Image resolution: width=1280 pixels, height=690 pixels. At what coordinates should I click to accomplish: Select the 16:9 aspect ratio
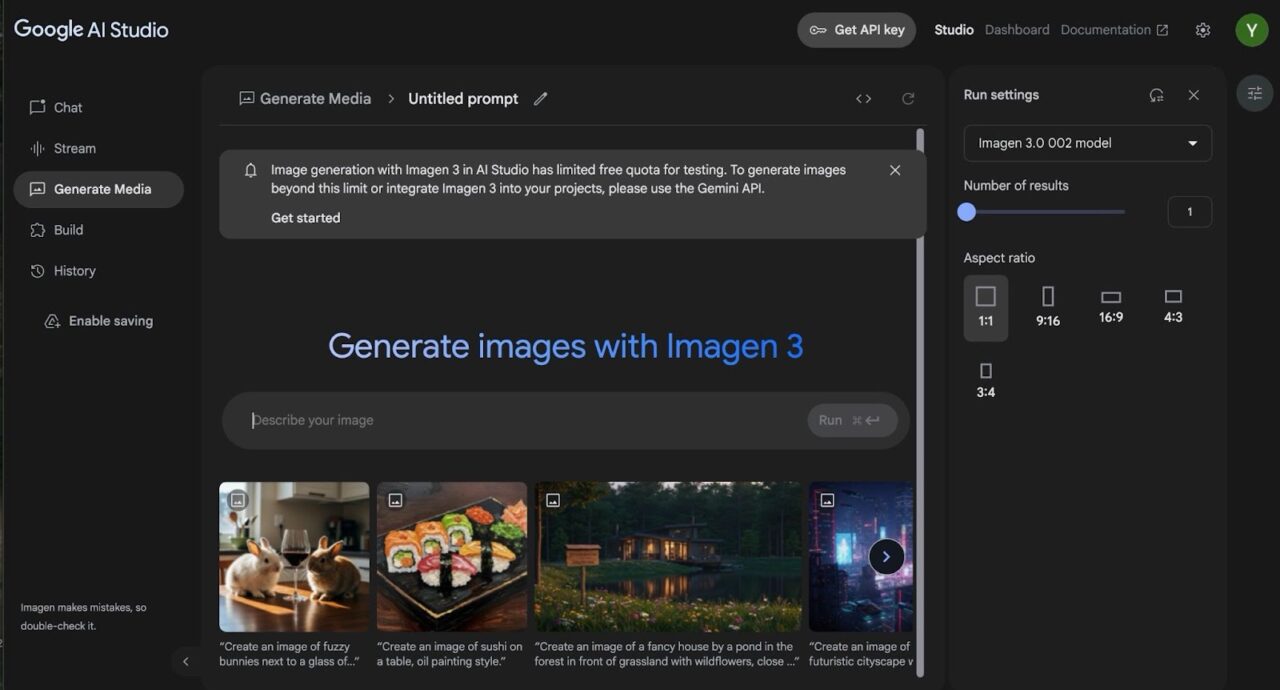click(1111, 306)
